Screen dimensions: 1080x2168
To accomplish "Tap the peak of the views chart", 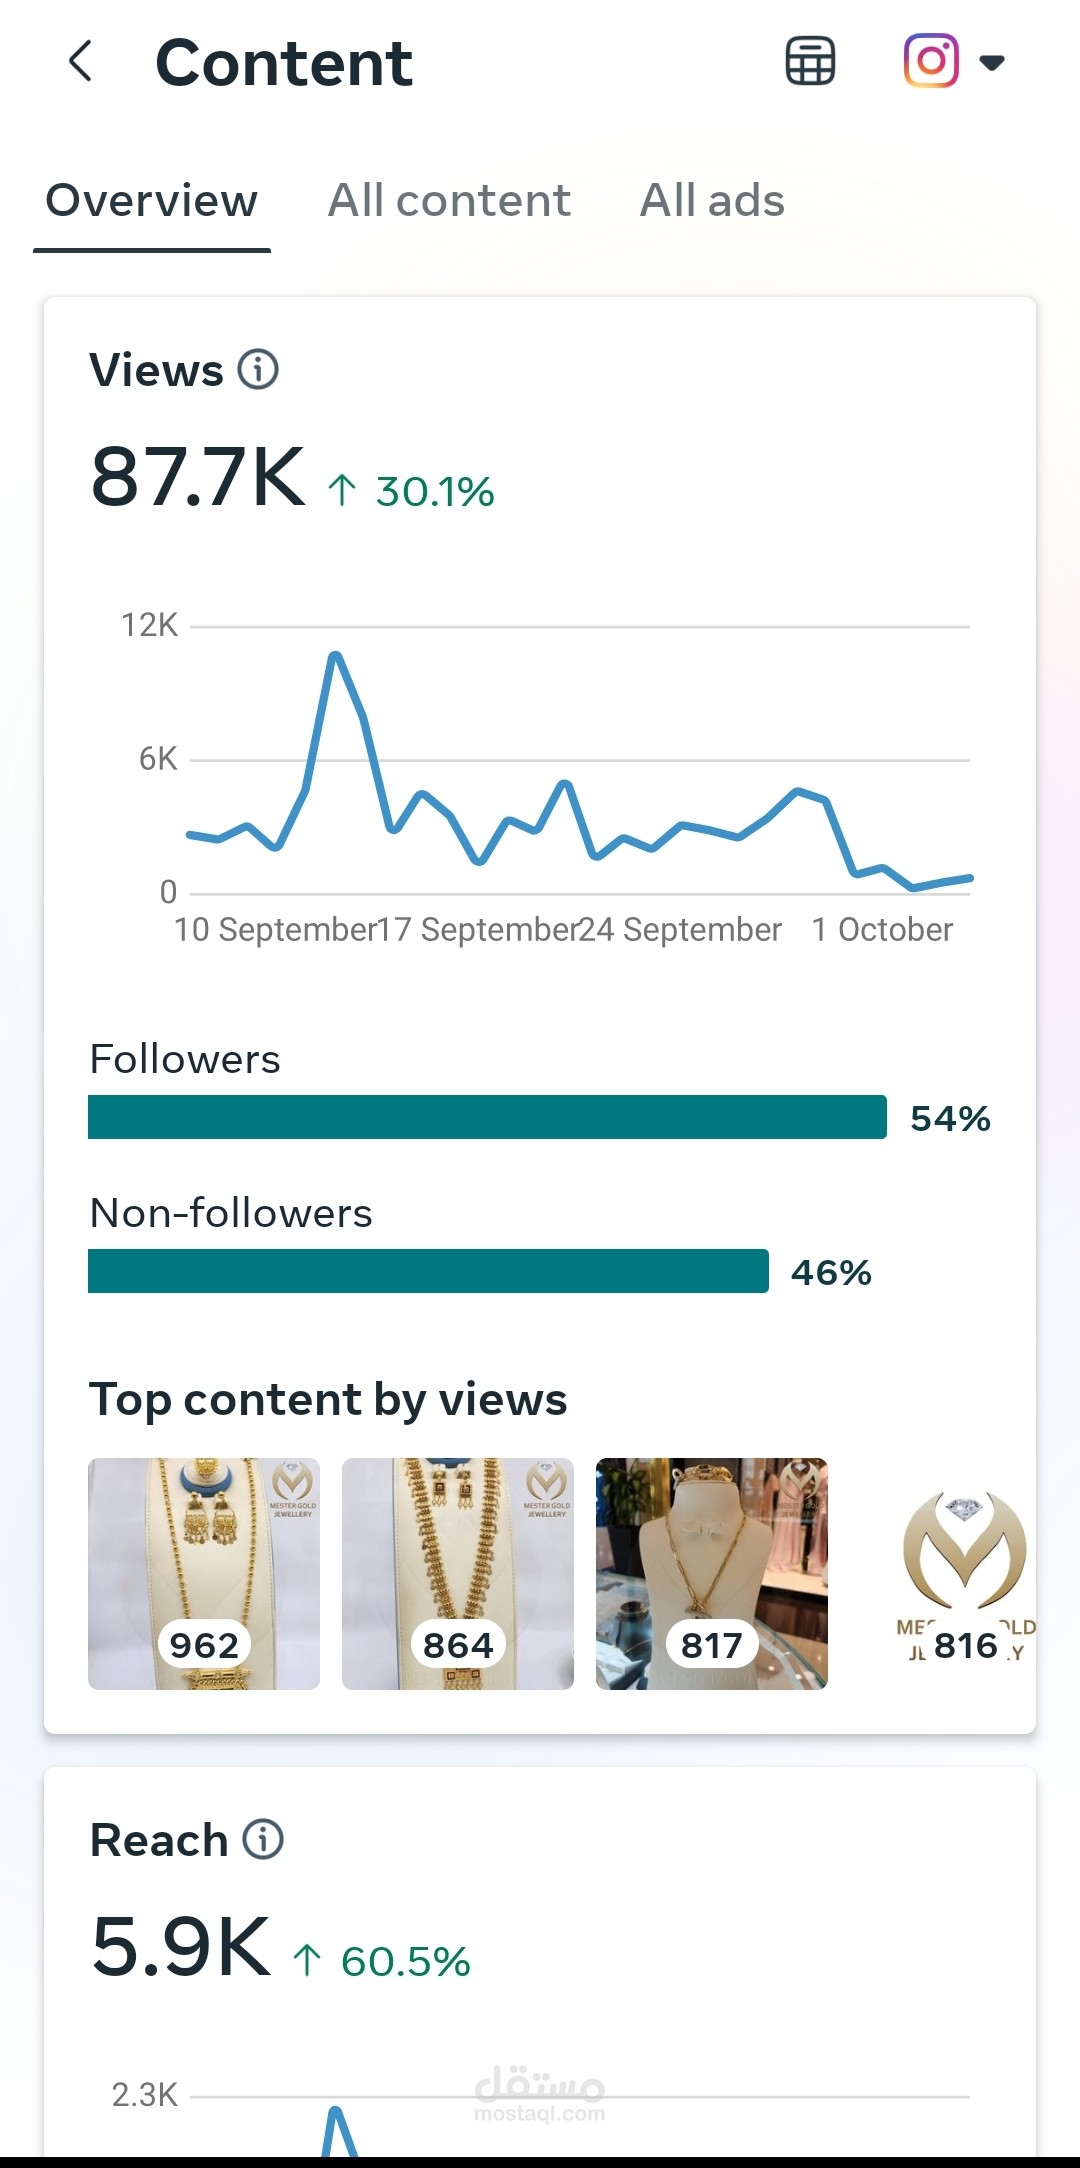I will pos(335,656).
